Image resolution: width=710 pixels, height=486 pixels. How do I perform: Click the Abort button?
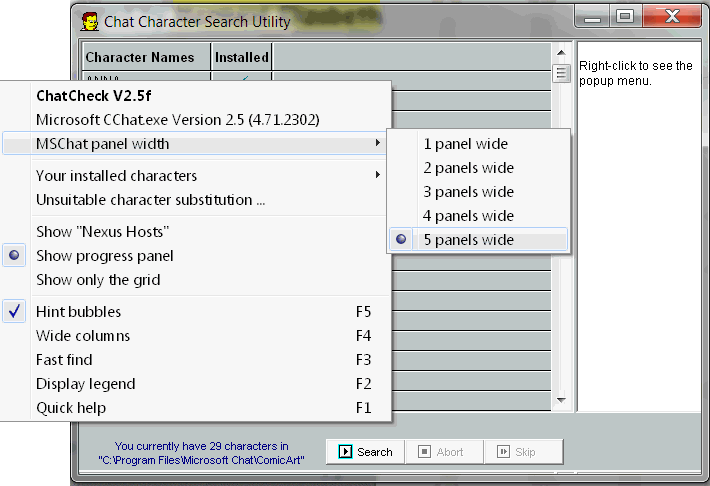click(443, 451)
